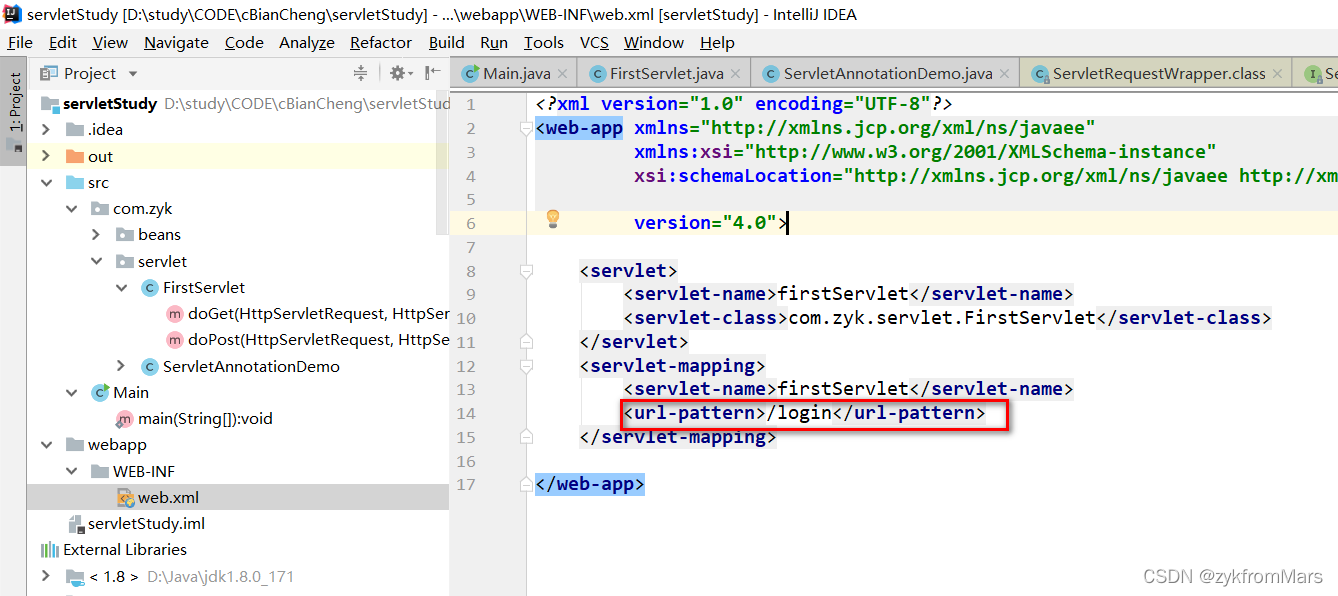Collapse the servlet package
This screenshot has height=596, width=1338.
pos(96,262)
